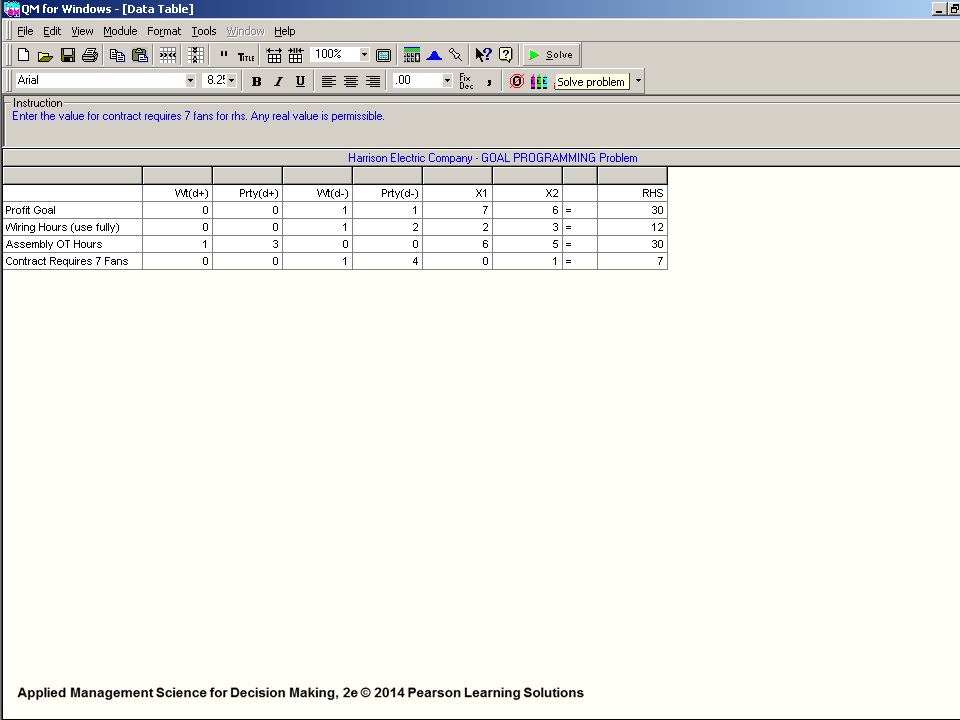960x720 pixels.
Task: Click the Prty(d-) cell in the Contract Requires 7 Fans row
Action: click(x=388, y=261)
